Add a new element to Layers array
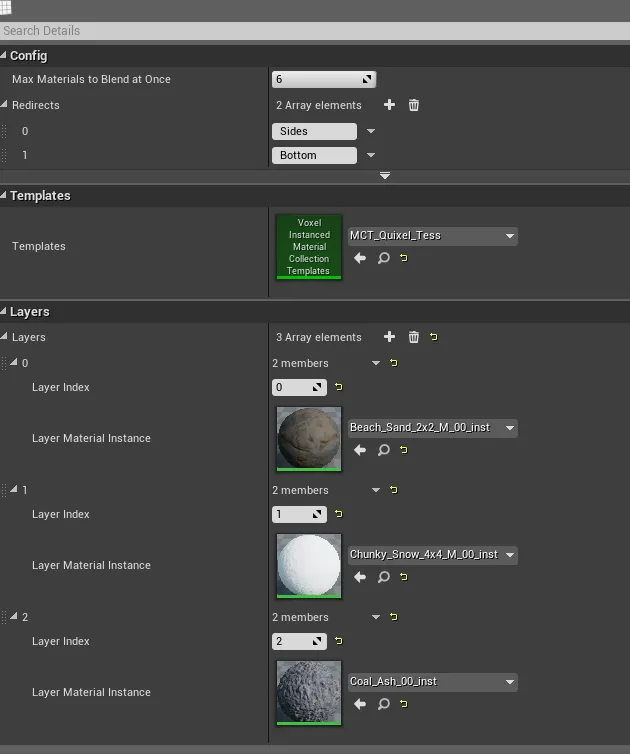Screen dimensions: 630x754 coord(389,337)
